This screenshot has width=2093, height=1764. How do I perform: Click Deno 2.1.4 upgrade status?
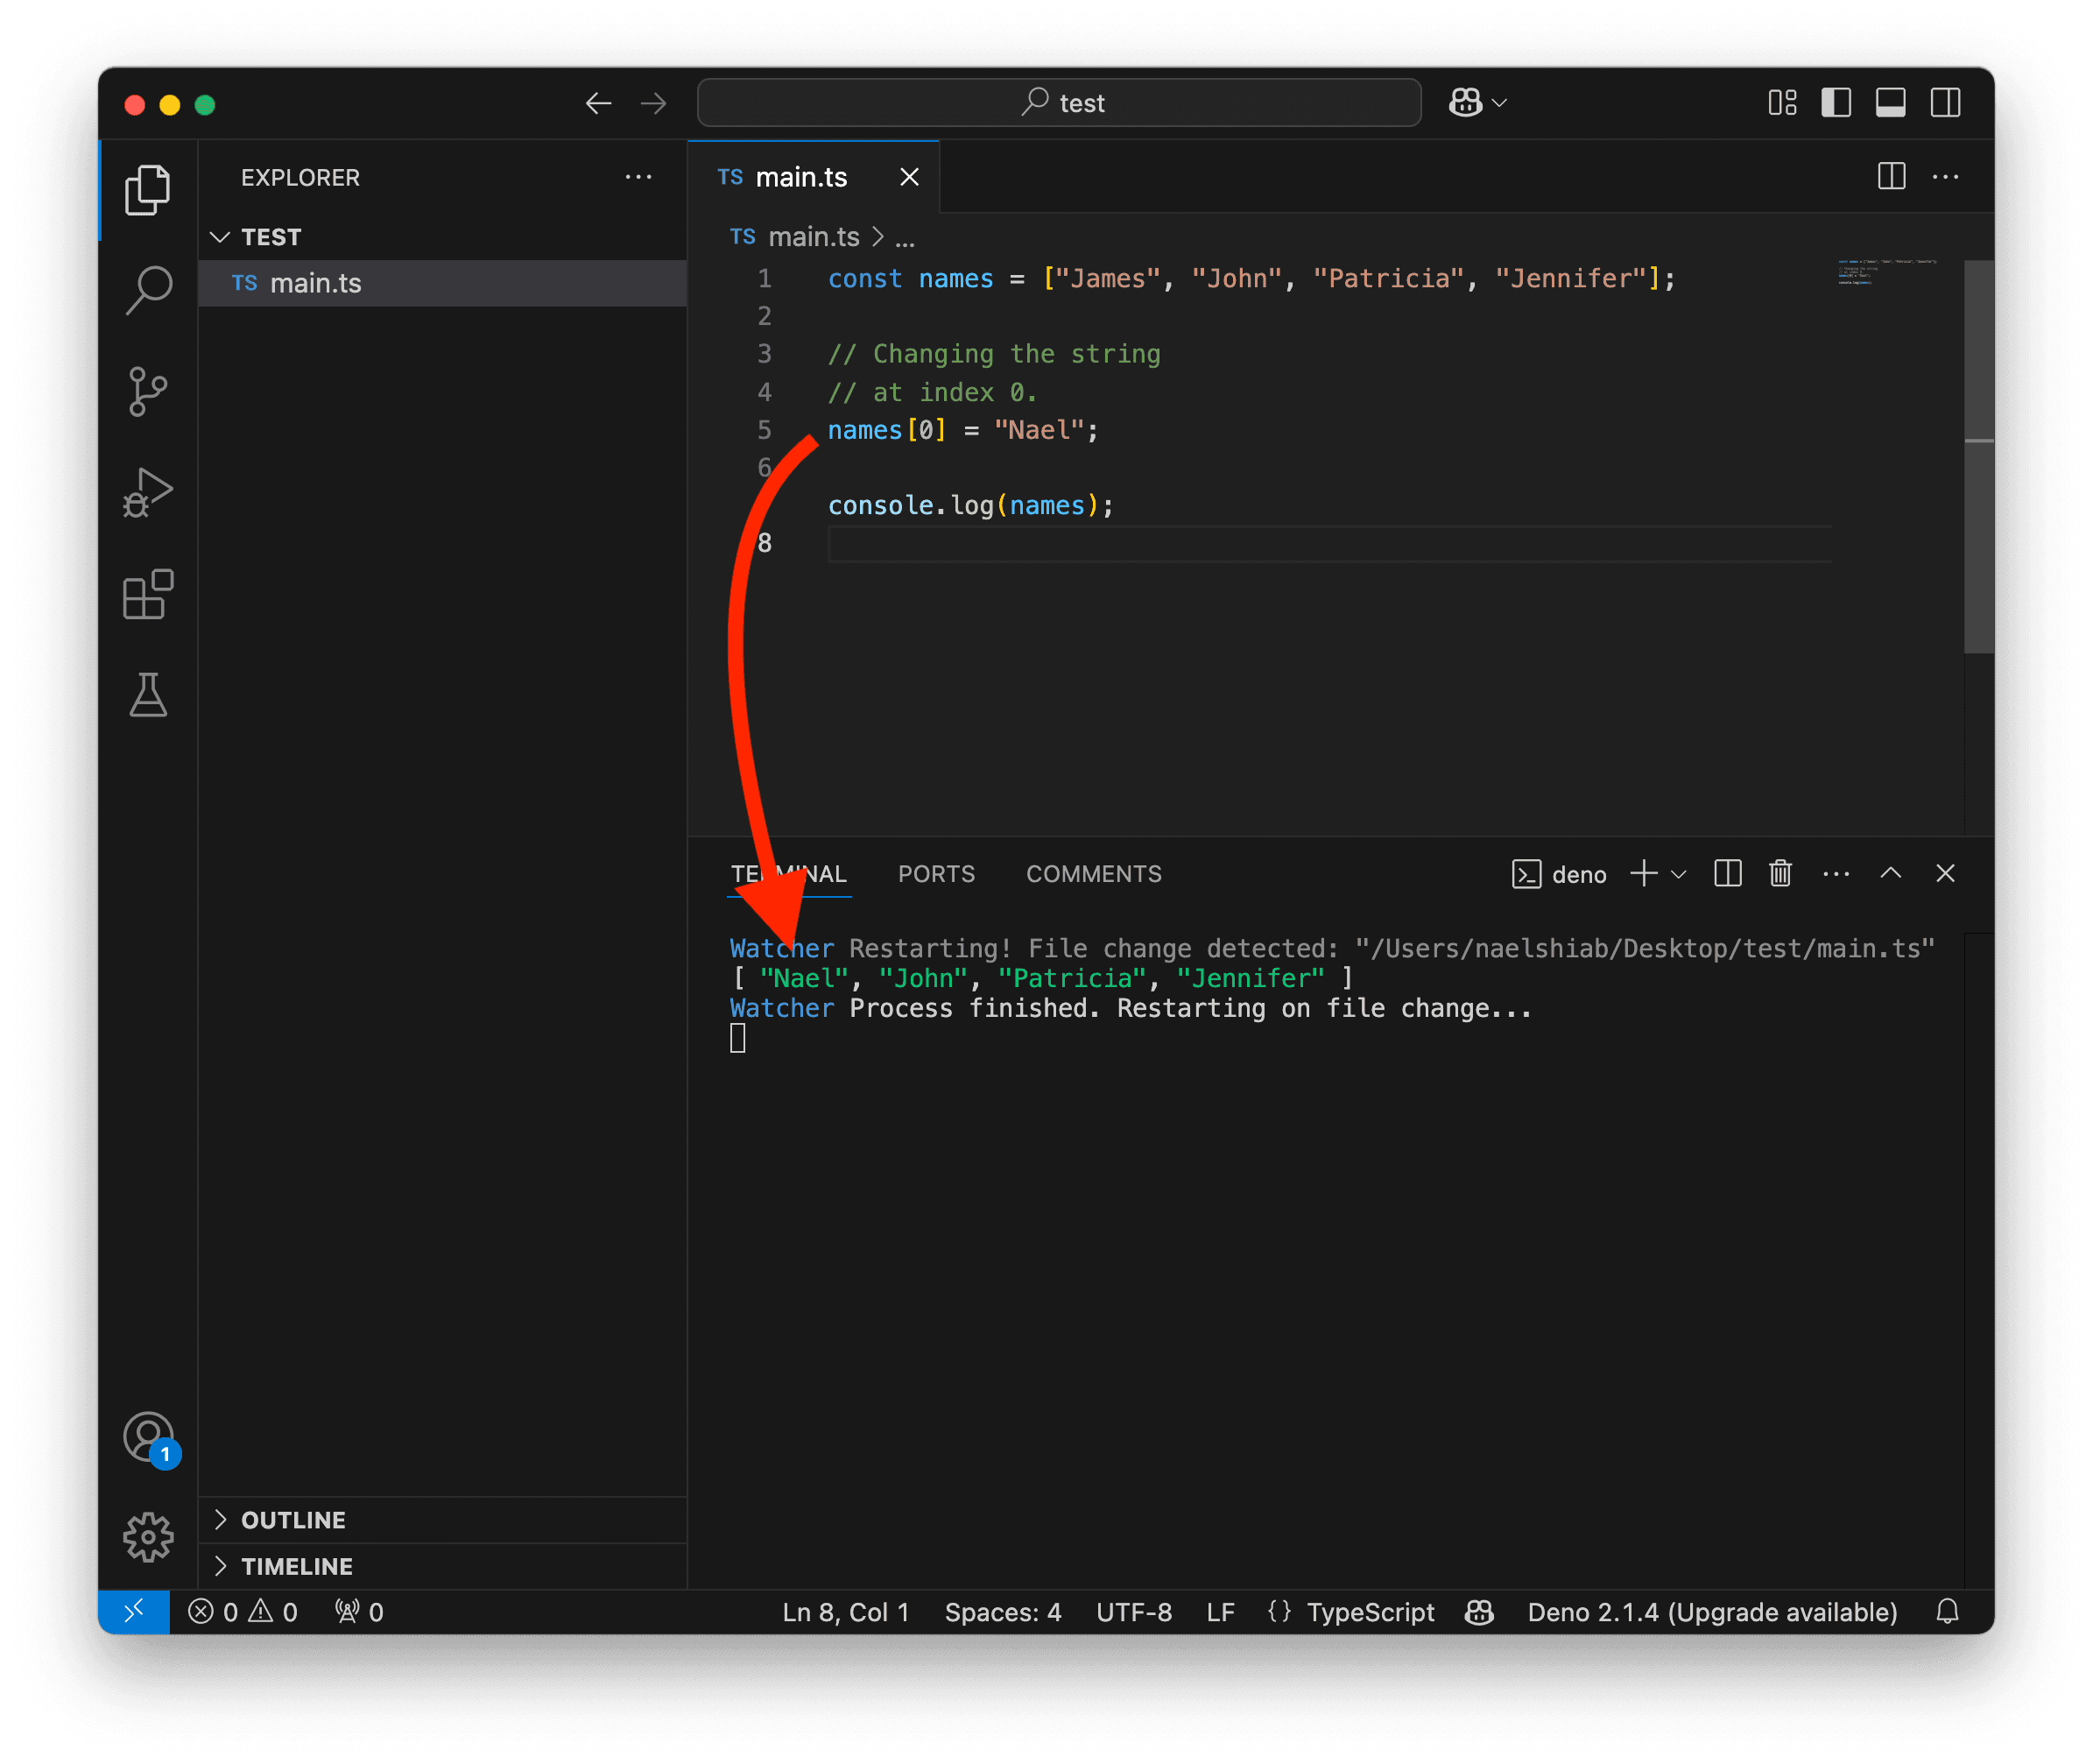[1711, 1611]
